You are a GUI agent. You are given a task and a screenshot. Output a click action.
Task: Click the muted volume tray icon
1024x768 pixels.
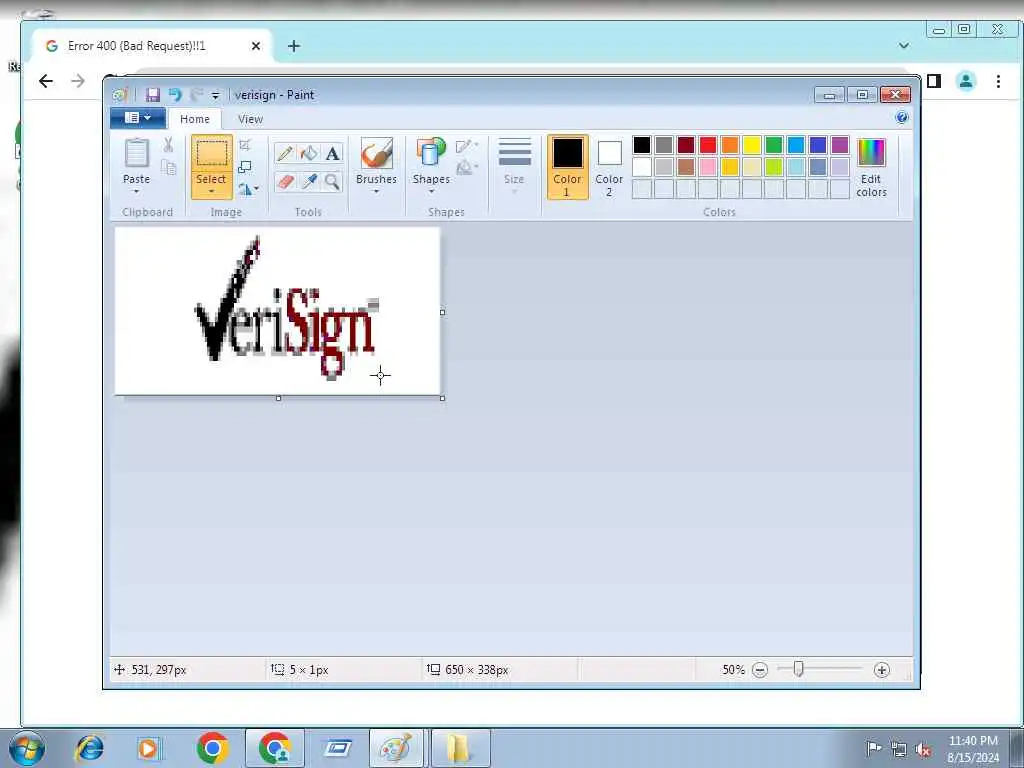(x=923, y=749)
